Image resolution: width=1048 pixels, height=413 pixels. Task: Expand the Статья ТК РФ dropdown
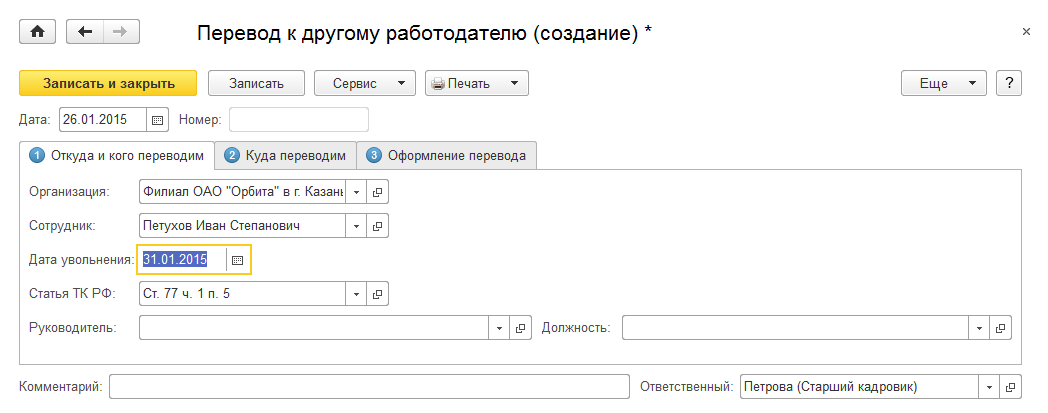pos(356,295)
